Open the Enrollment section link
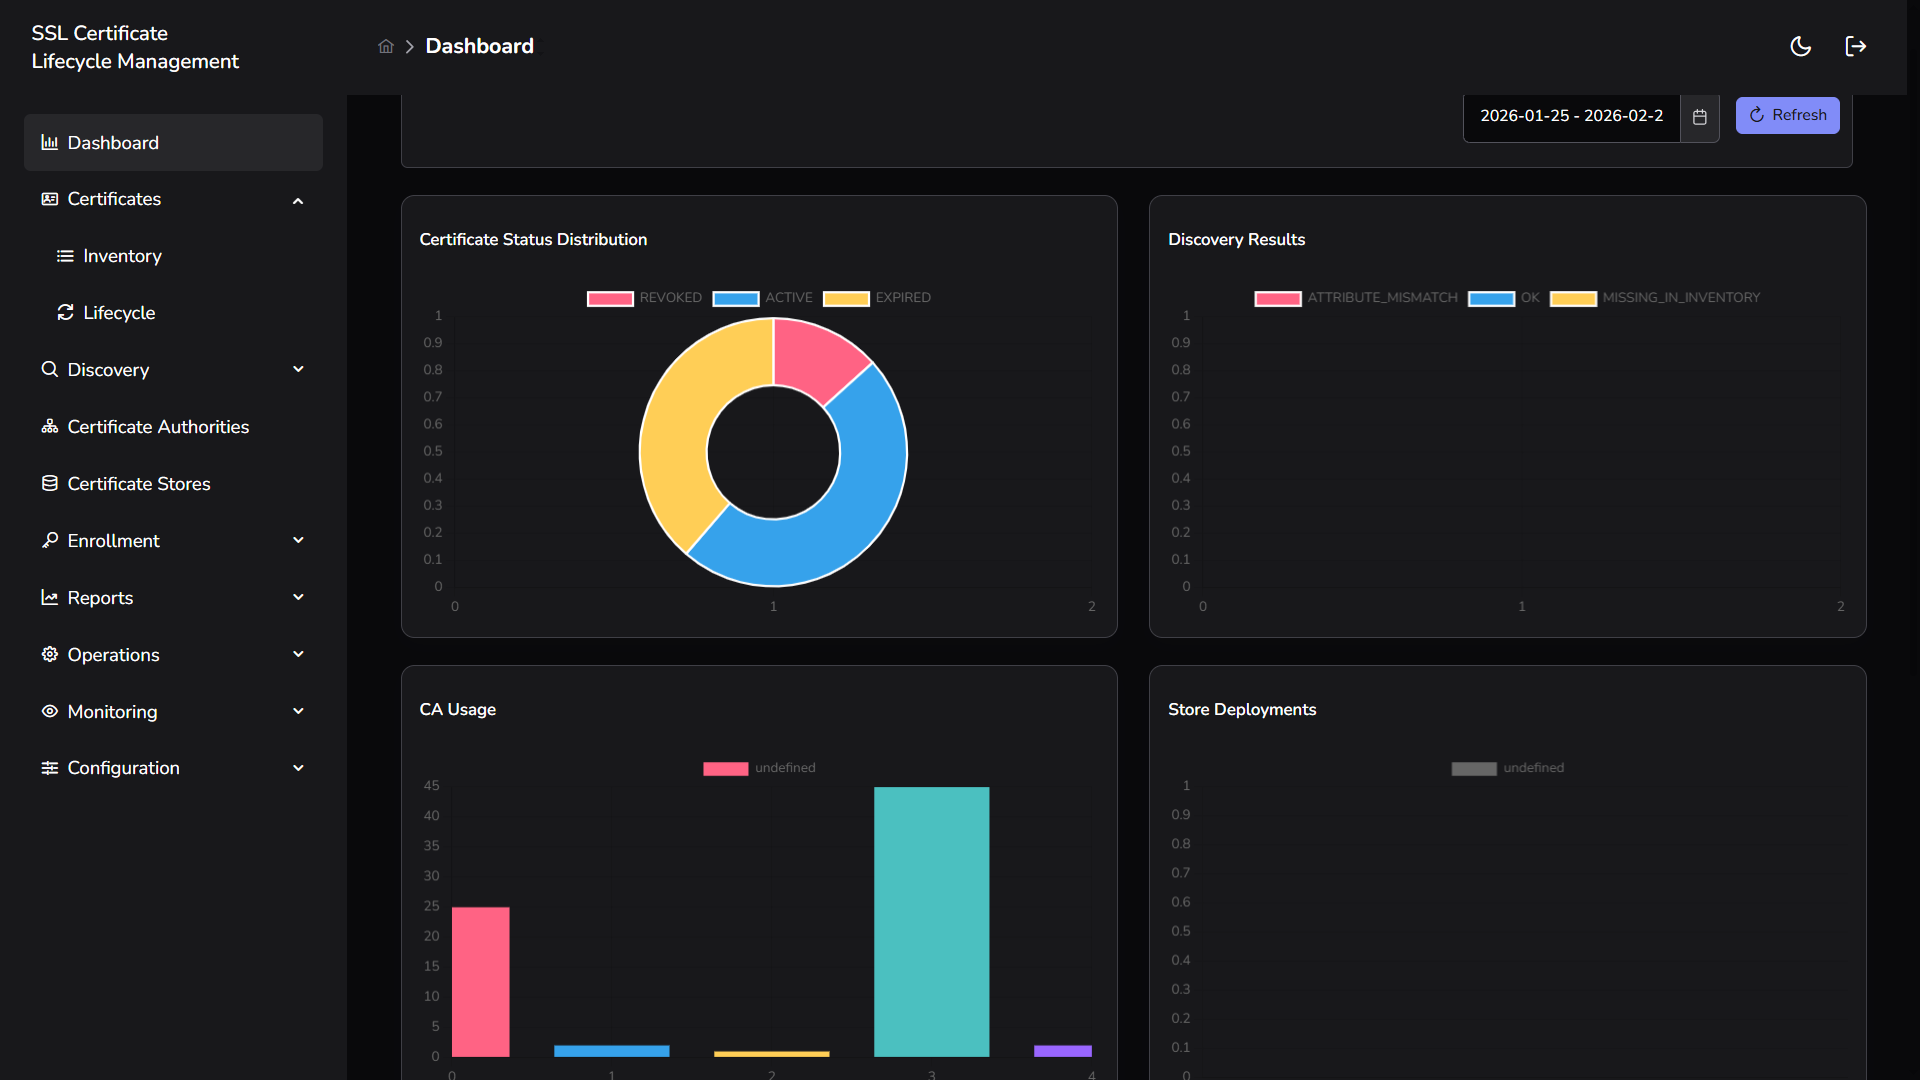The height and width of the screenshot is (1080, 1920). tap(114, 540)
